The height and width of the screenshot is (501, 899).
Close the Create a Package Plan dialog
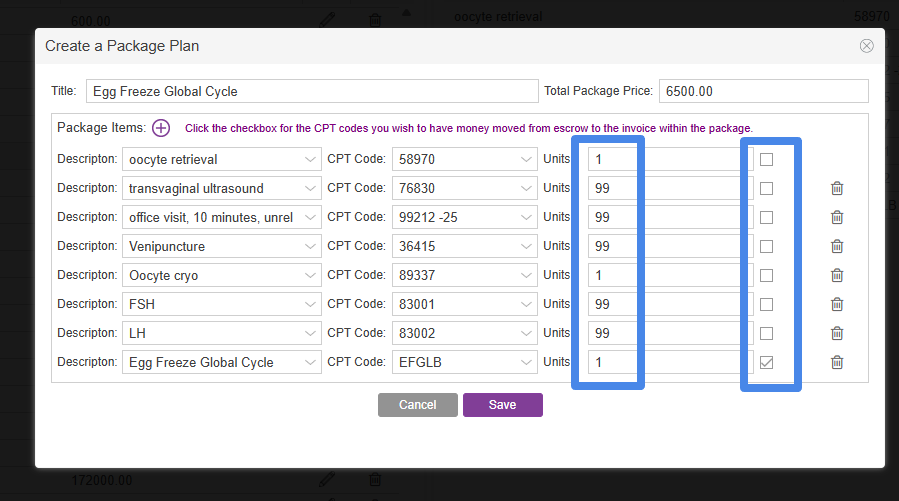[x=866, y=46]
